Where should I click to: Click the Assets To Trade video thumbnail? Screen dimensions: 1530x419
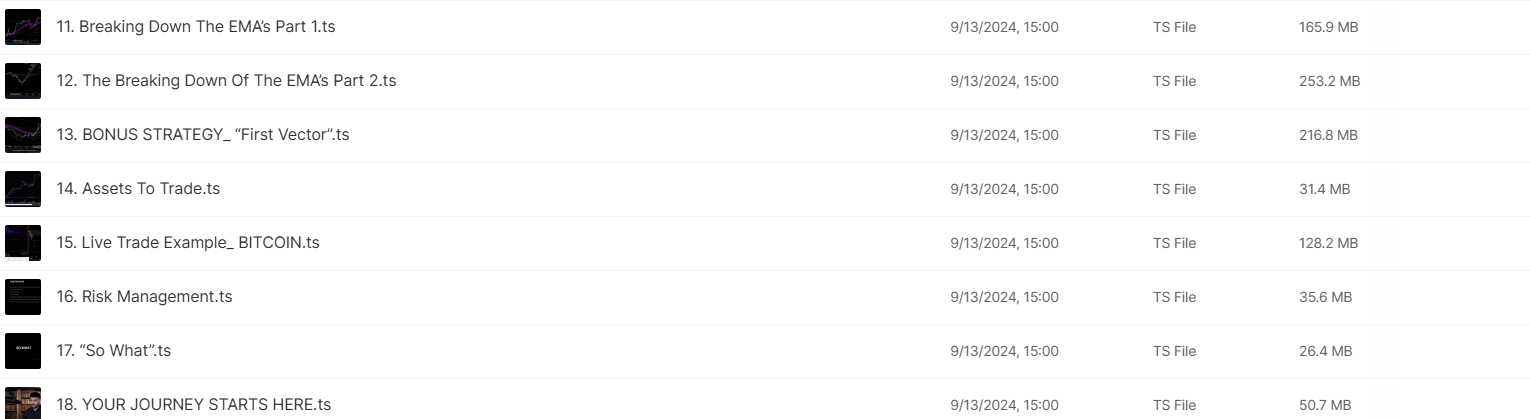coord(23,189)
